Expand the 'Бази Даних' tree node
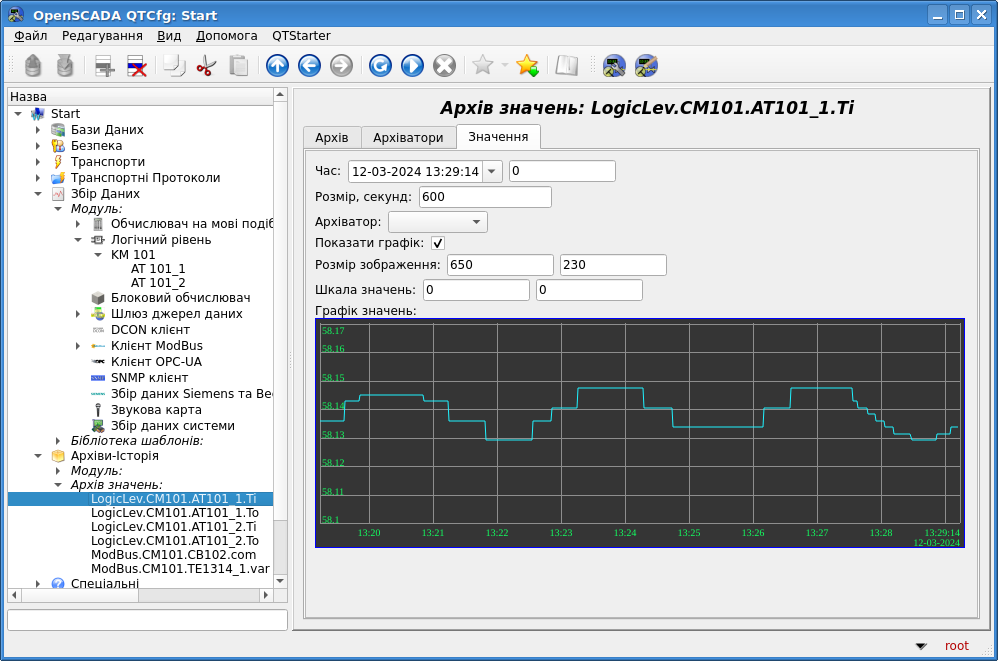The height and width of the screenshot is (661, 998). point(38,130)
